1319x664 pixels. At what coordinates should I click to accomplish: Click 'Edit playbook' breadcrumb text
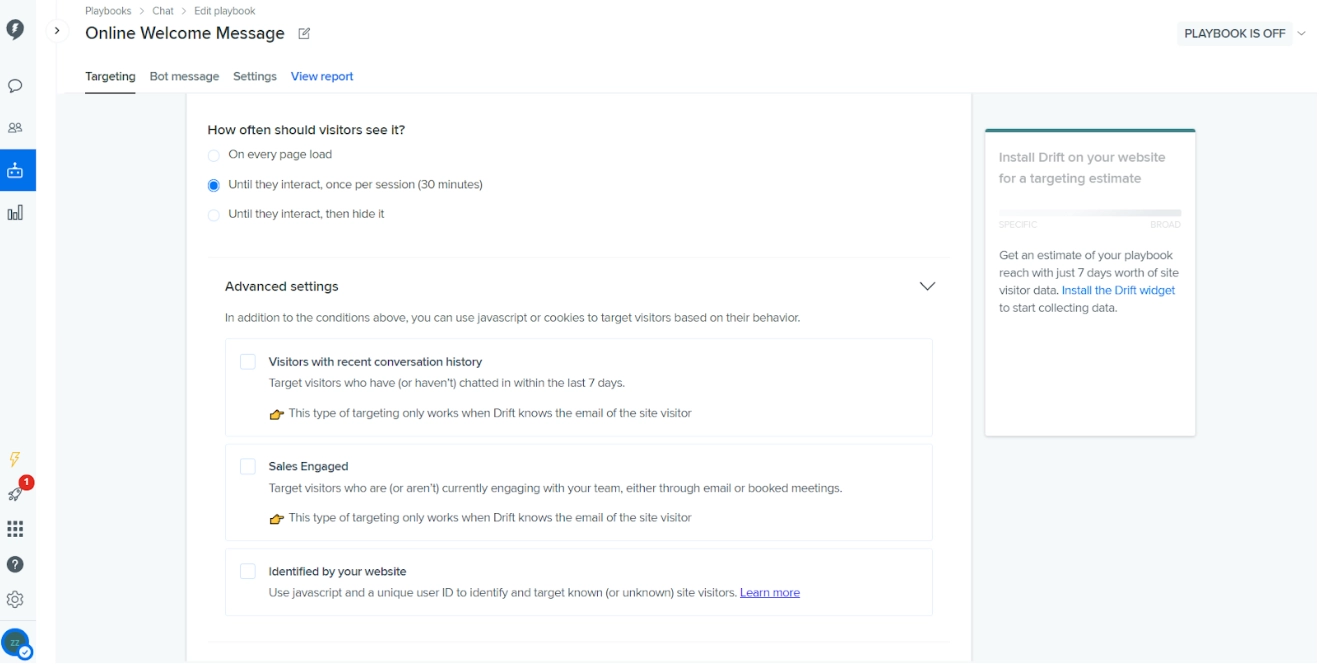(225, 11)
